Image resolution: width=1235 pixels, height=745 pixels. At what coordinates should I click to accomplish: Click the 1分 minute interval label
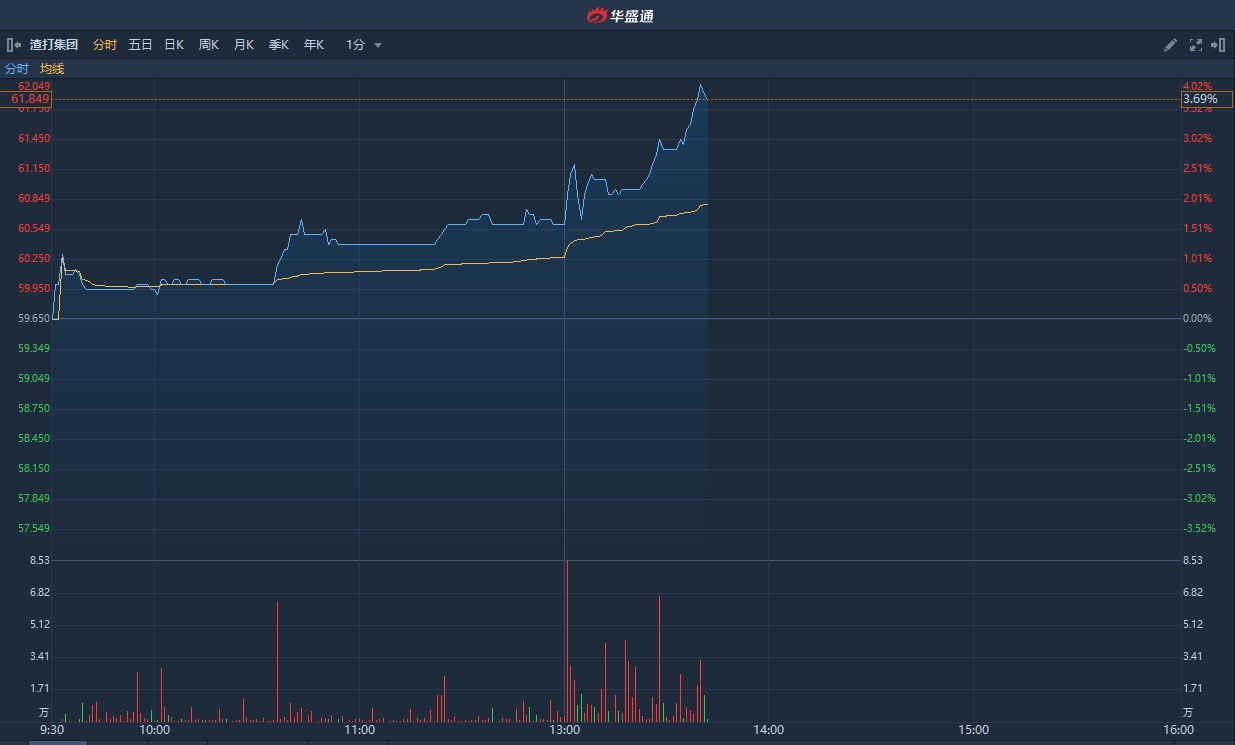tap(355, 45)
